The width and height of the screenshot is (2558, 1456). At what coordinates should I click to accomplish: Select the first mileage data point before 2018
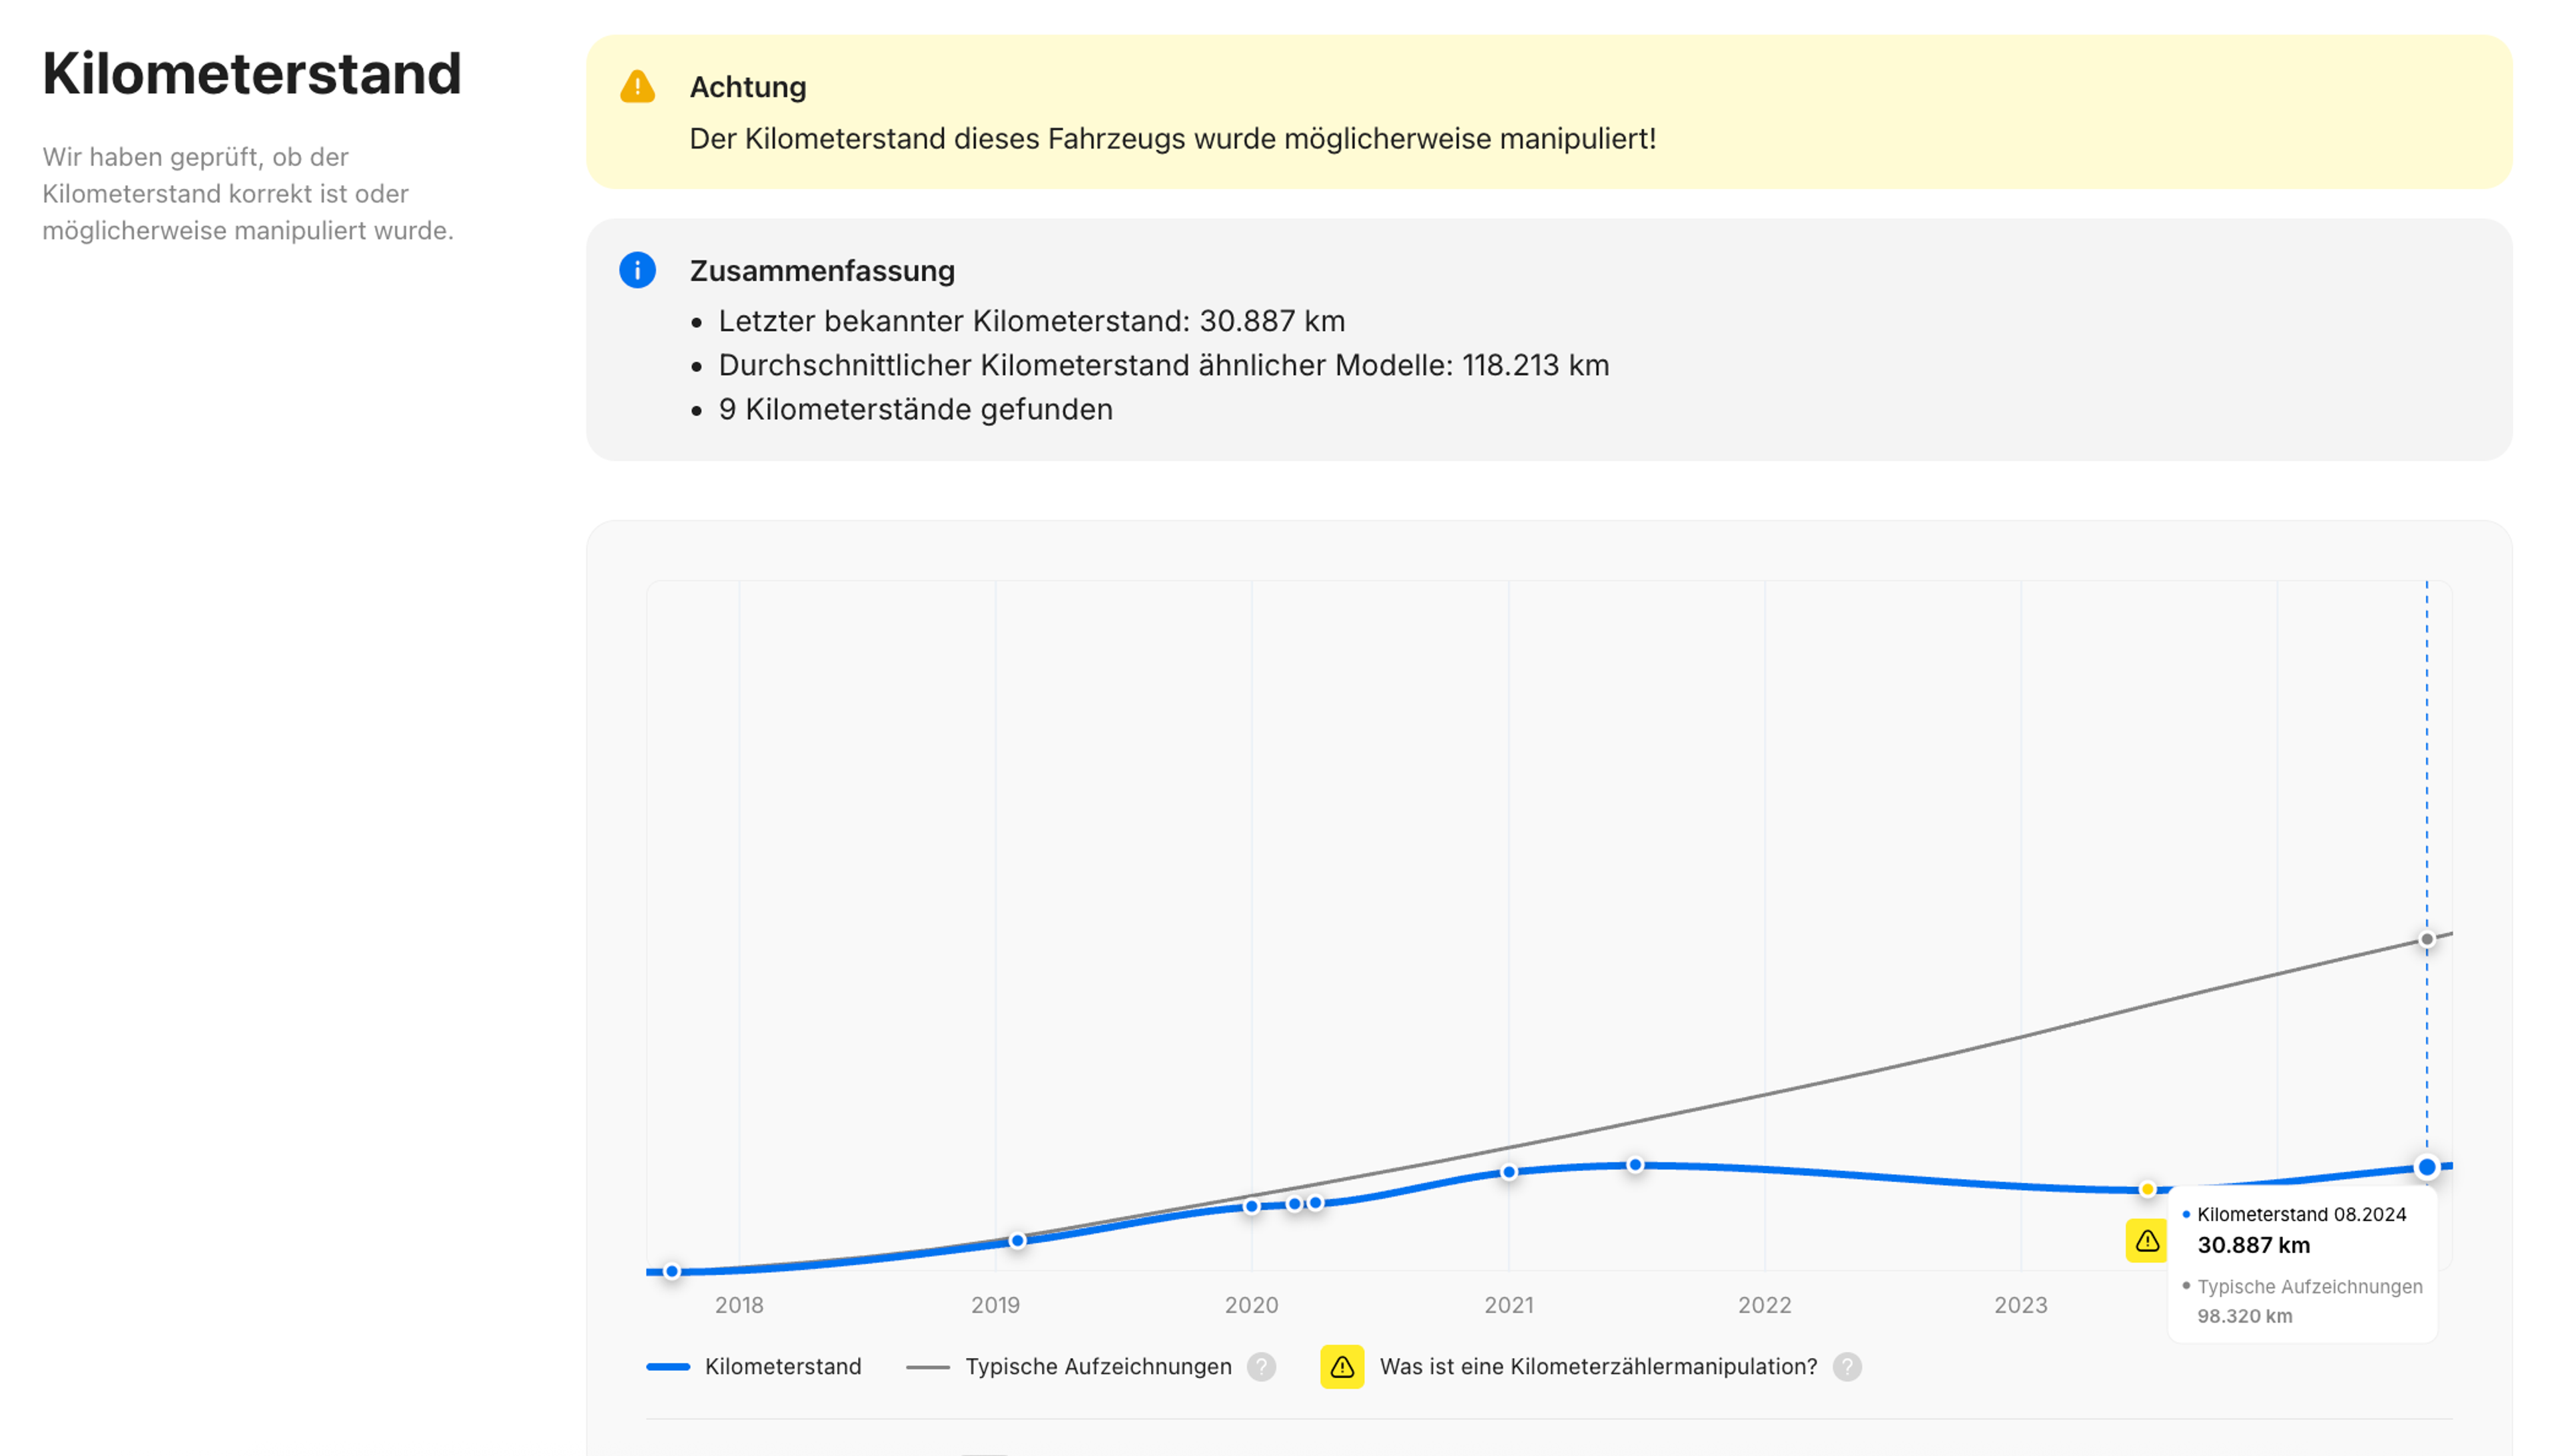[x=672, y=1271]
